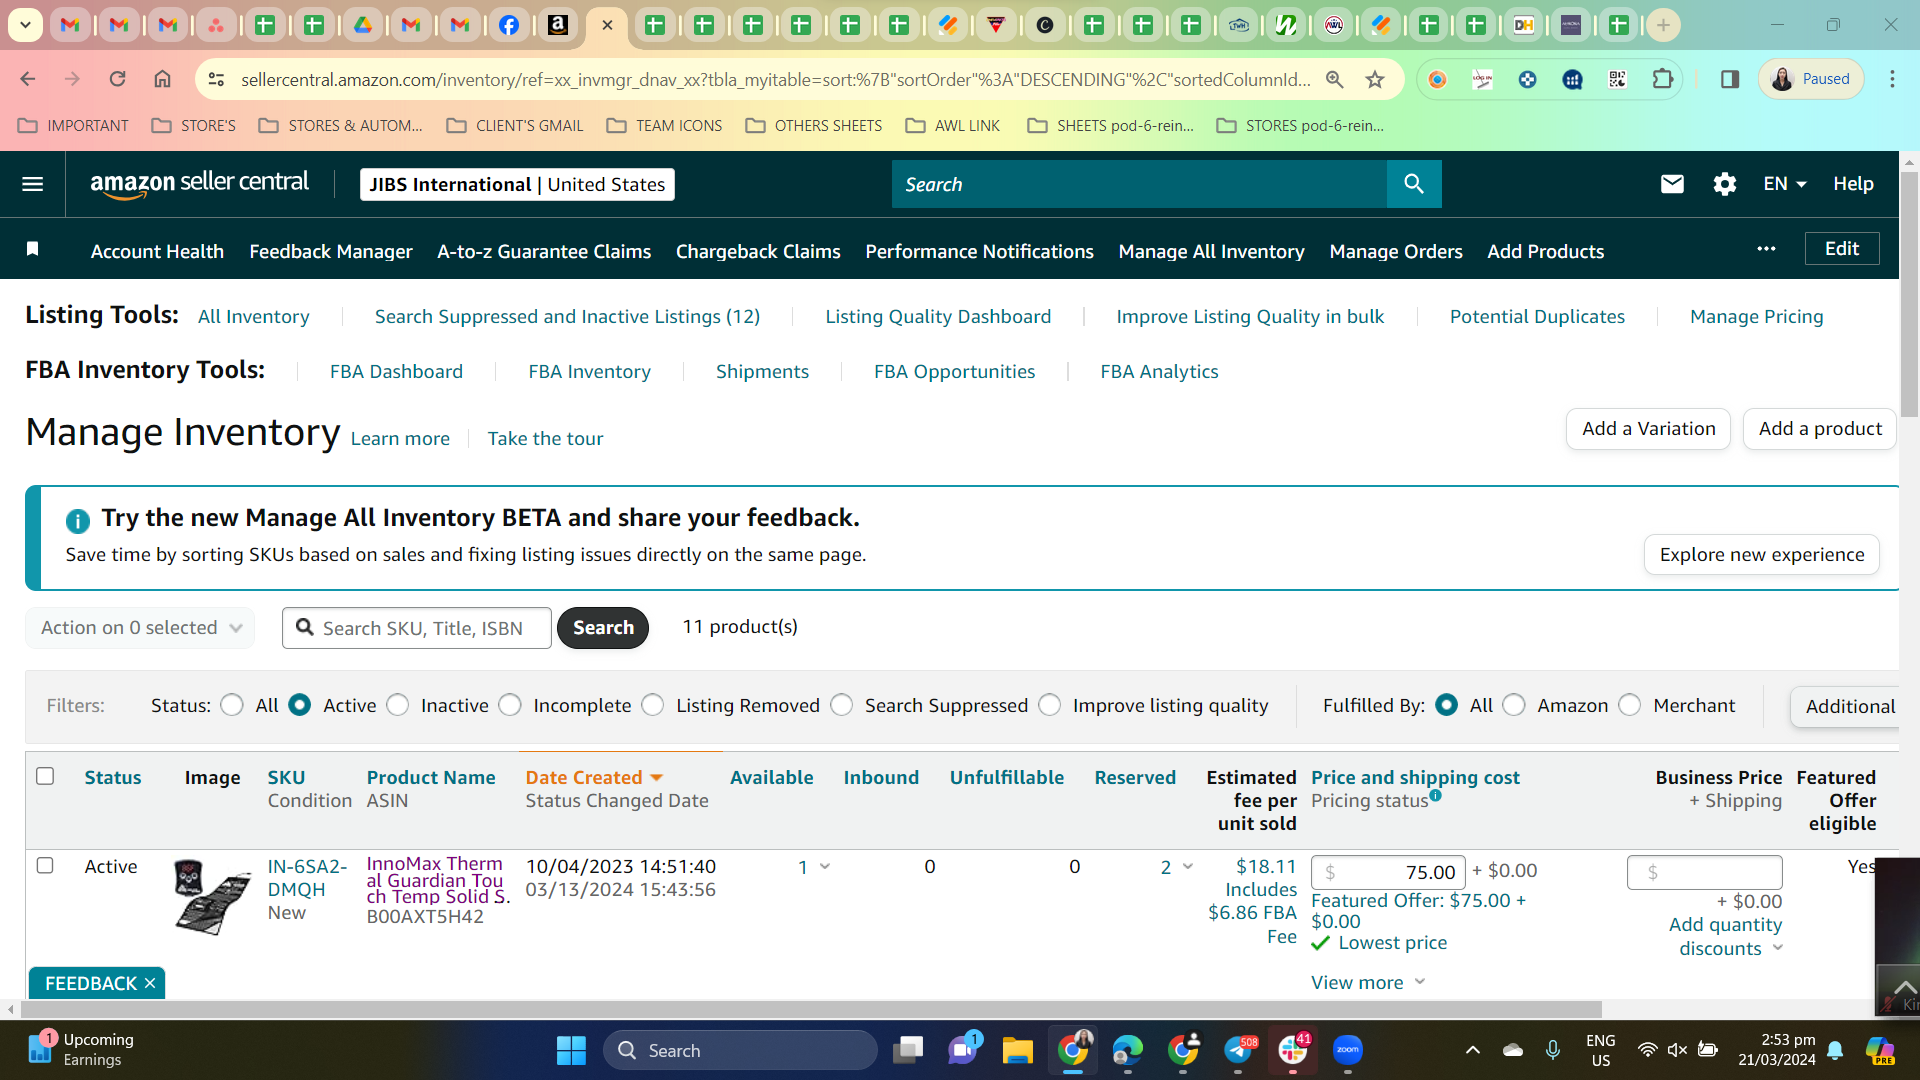
Task: Select the Search Suppressed status filter
Action: coord(842,705)
